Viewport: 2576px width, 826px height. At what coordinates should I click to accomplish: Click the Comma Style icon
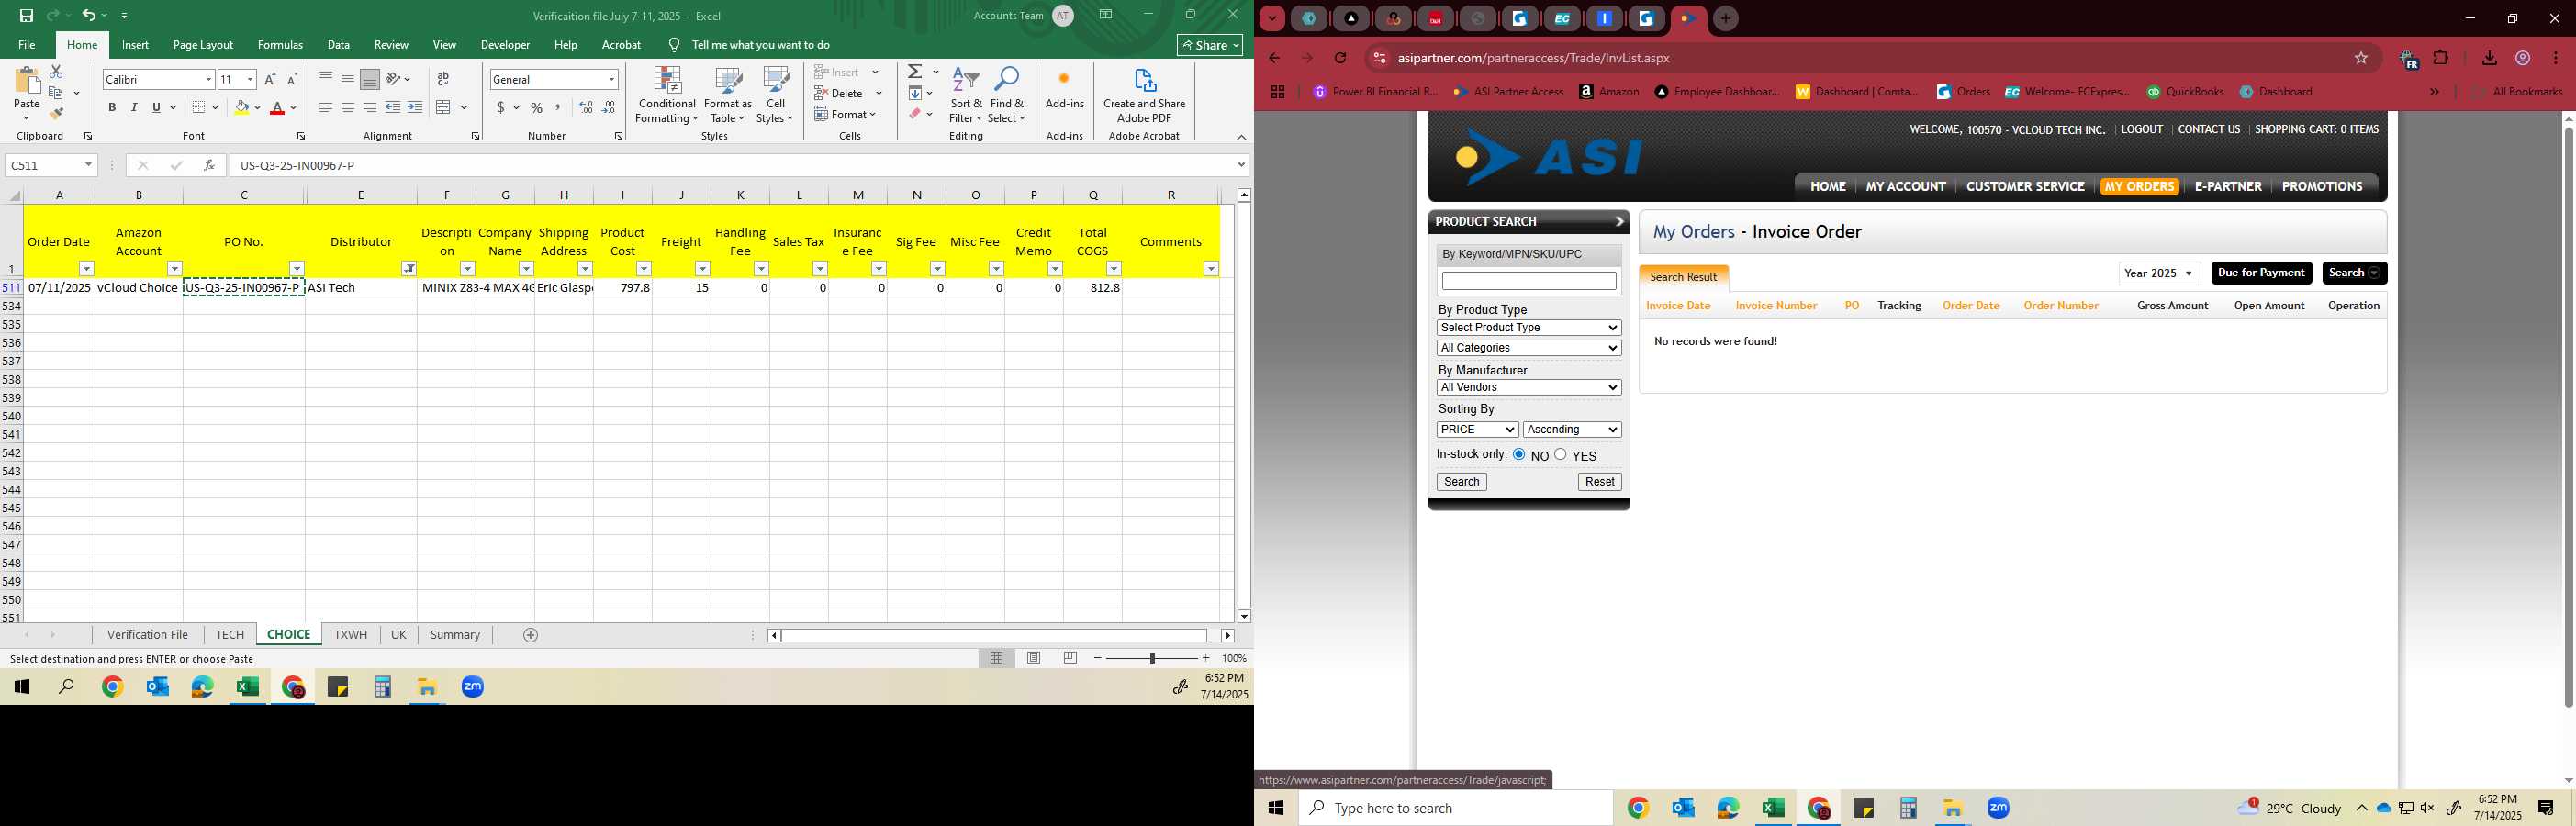558,108
